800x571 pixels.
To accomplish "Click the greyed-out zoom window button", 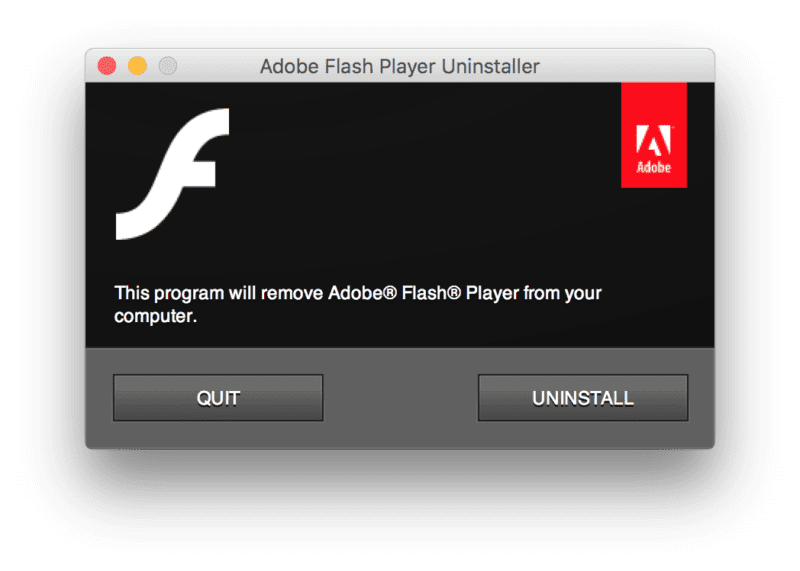I will point(168,66).
